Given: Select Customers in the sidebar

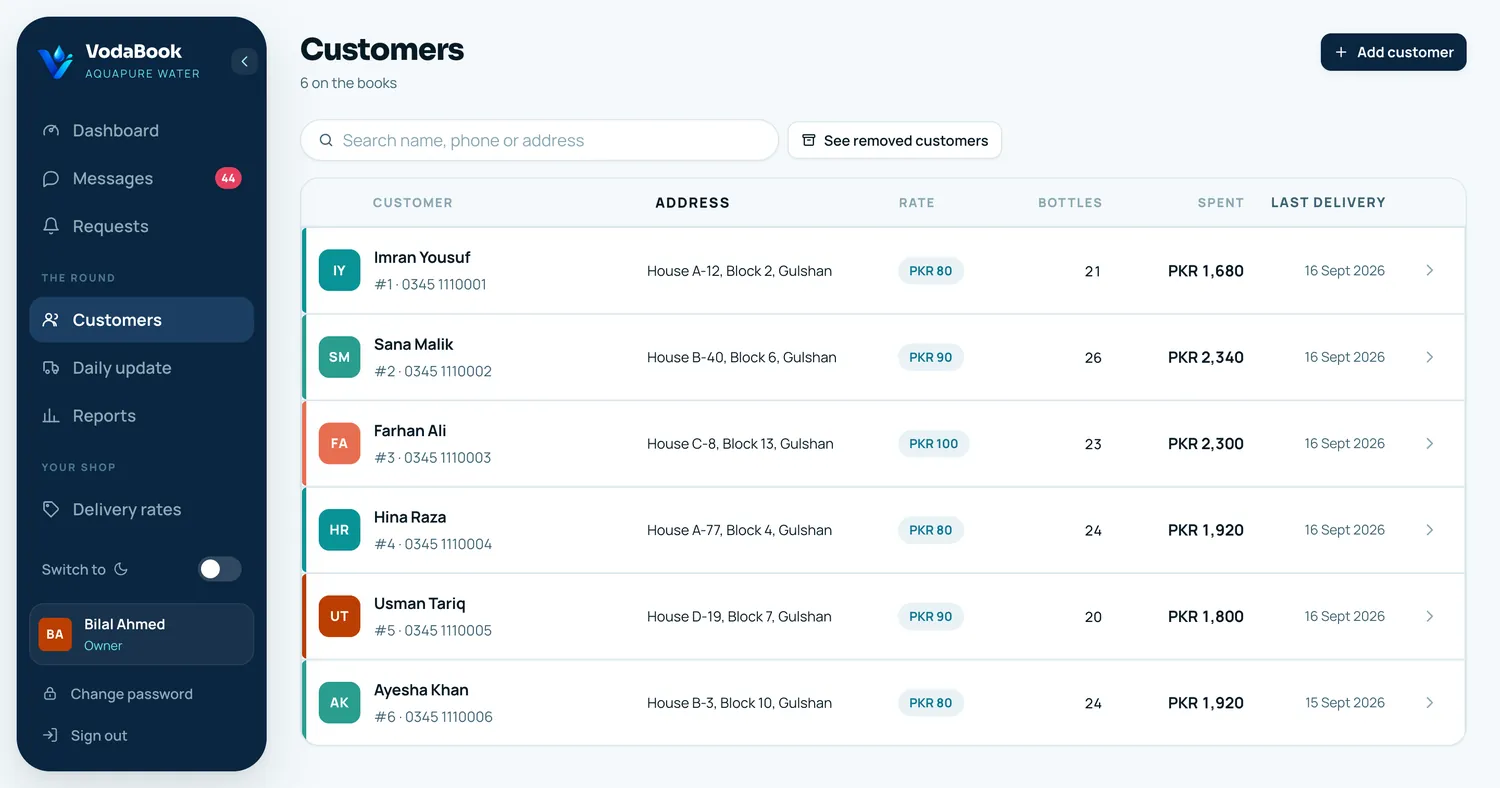Looking at the screenshot, I should pyautogui.click(x=141, y=320).
